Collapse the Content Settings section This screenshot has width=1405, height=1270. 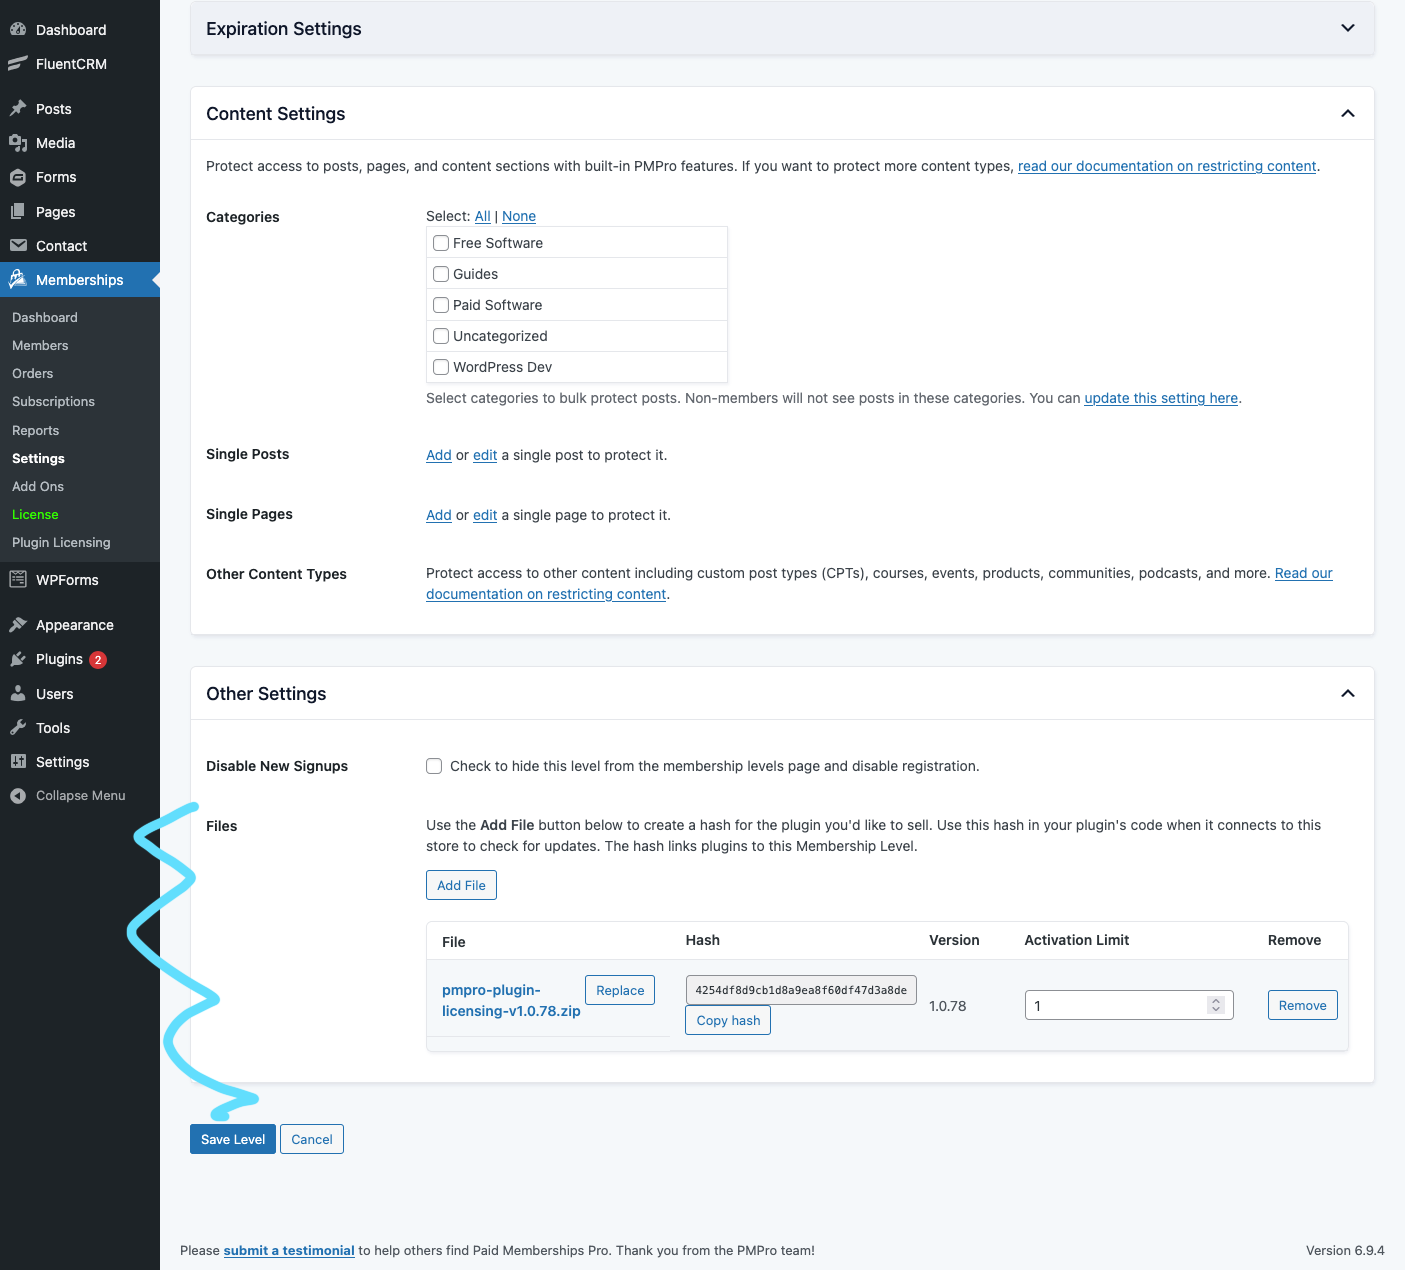1348,113
